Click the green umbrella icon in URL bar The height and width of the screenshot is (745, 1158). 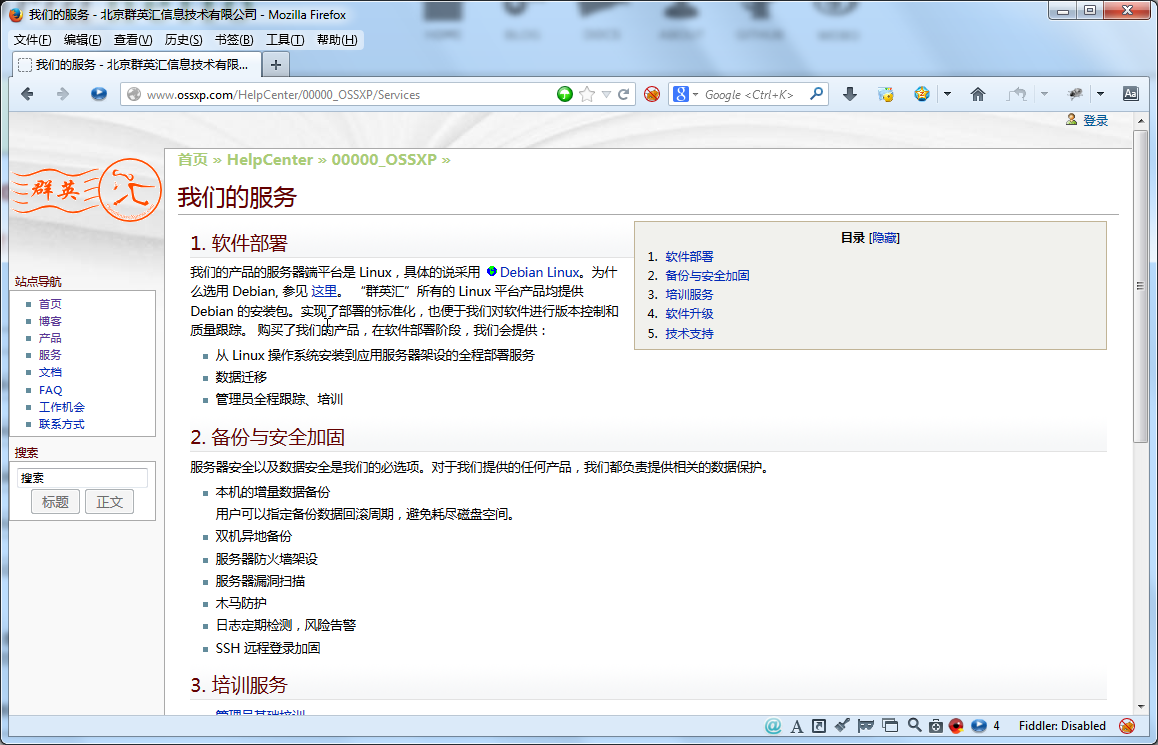[x=565, y=94]
